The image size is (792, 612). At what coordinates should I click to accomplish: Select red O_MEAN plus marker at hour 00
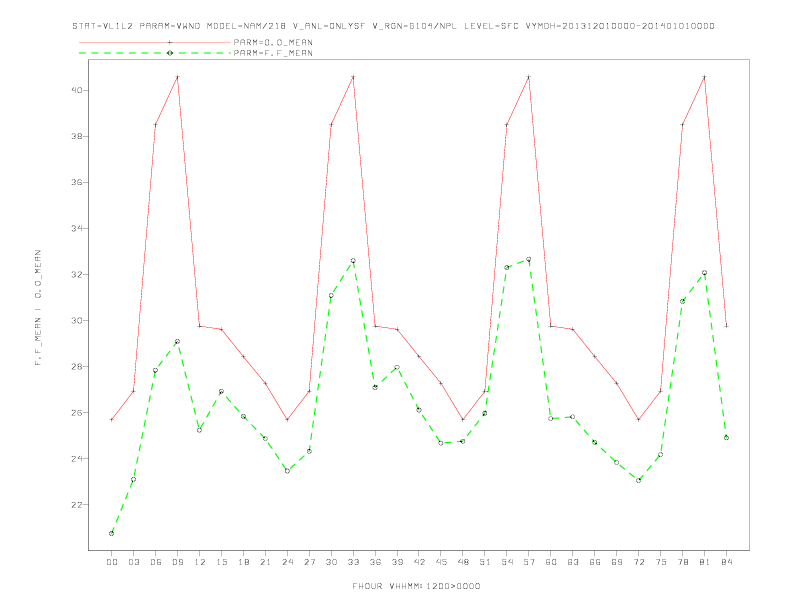pos(112,420)
